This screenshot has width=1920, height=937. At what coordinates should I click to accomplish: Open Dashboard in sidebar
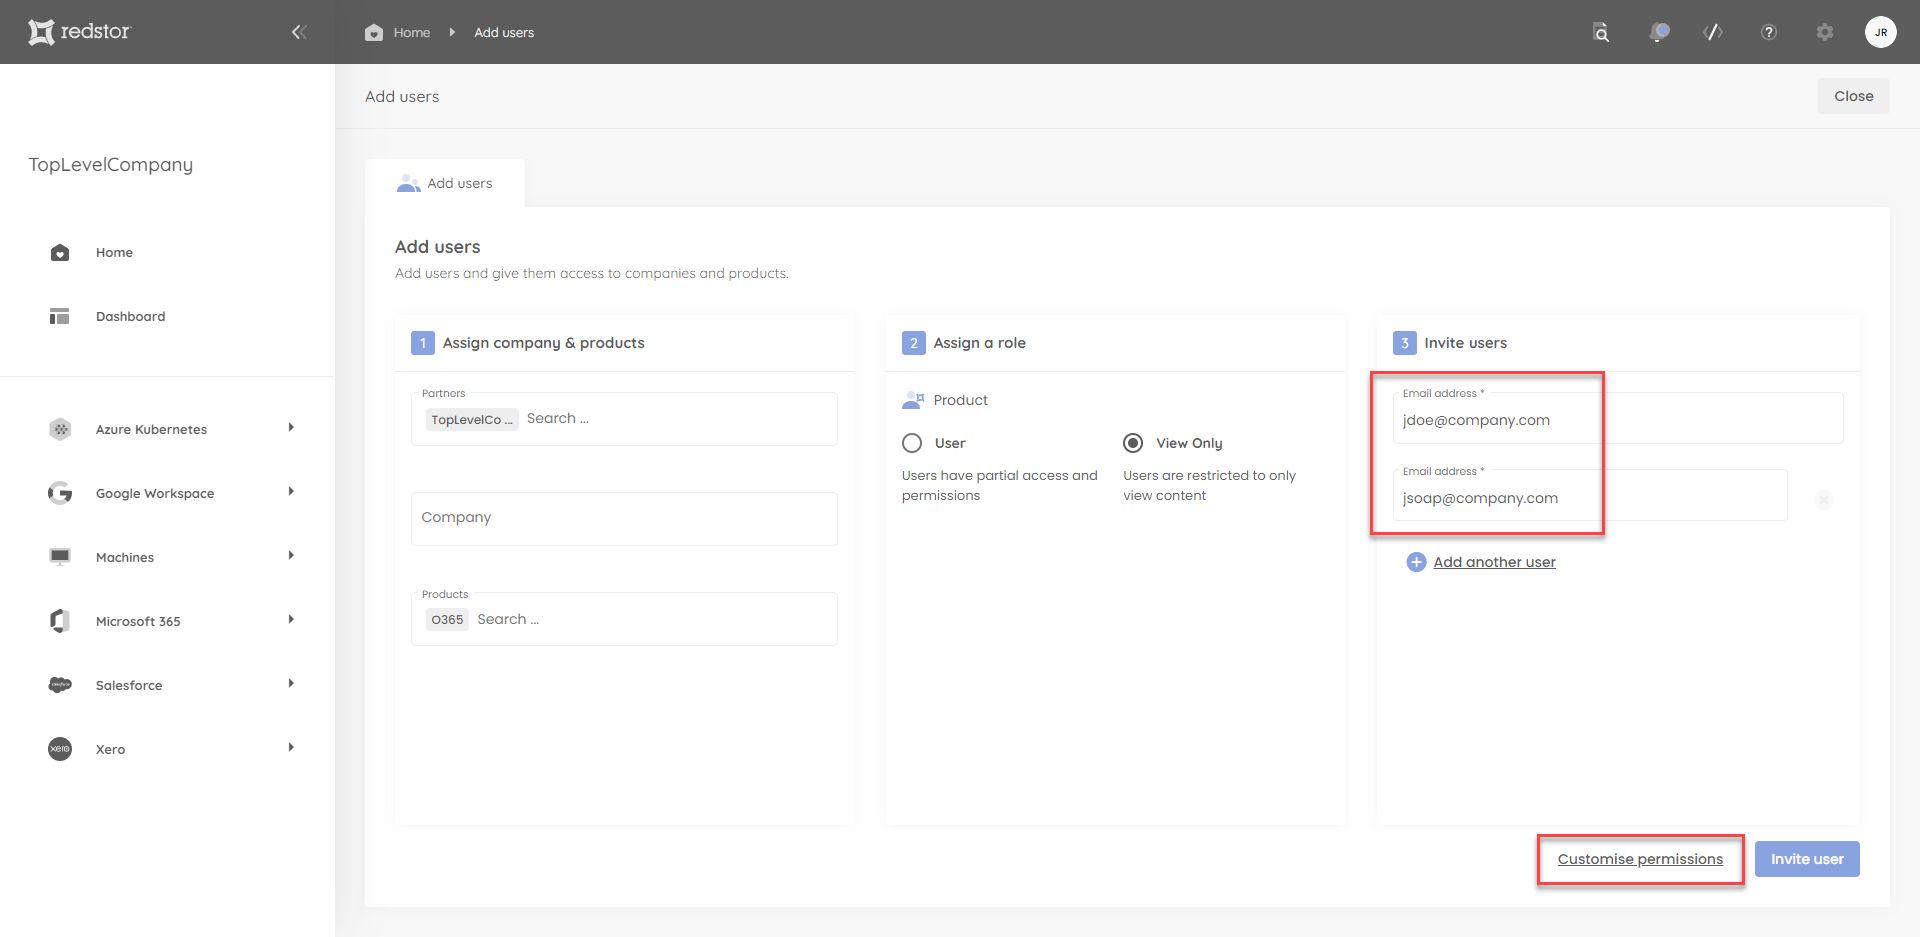(131, 317)
